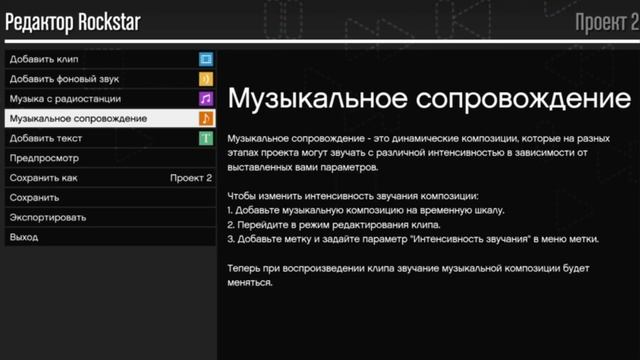Click step 3 Добавьте метку text line
640x360 pixels.
(x=413, y=239)
